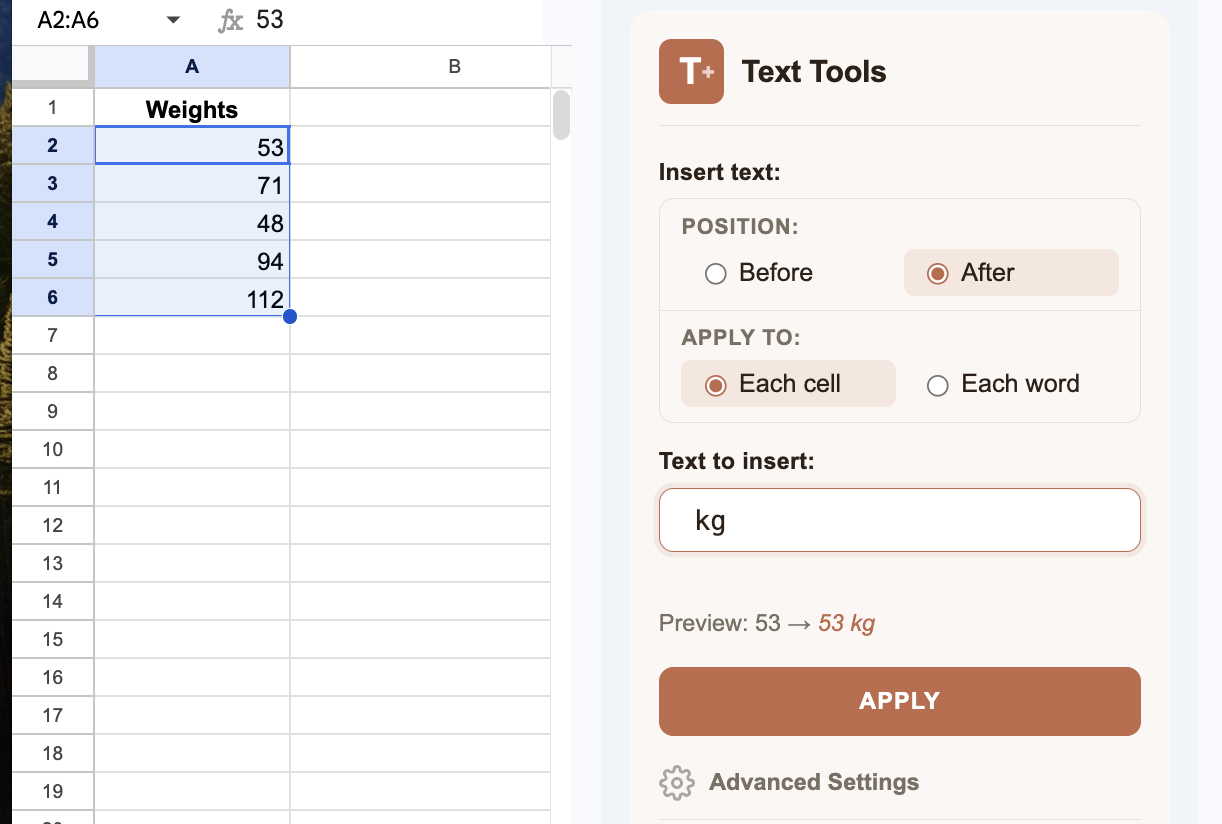
Task: Select the cell containing 112
Action: pos(191,296)
